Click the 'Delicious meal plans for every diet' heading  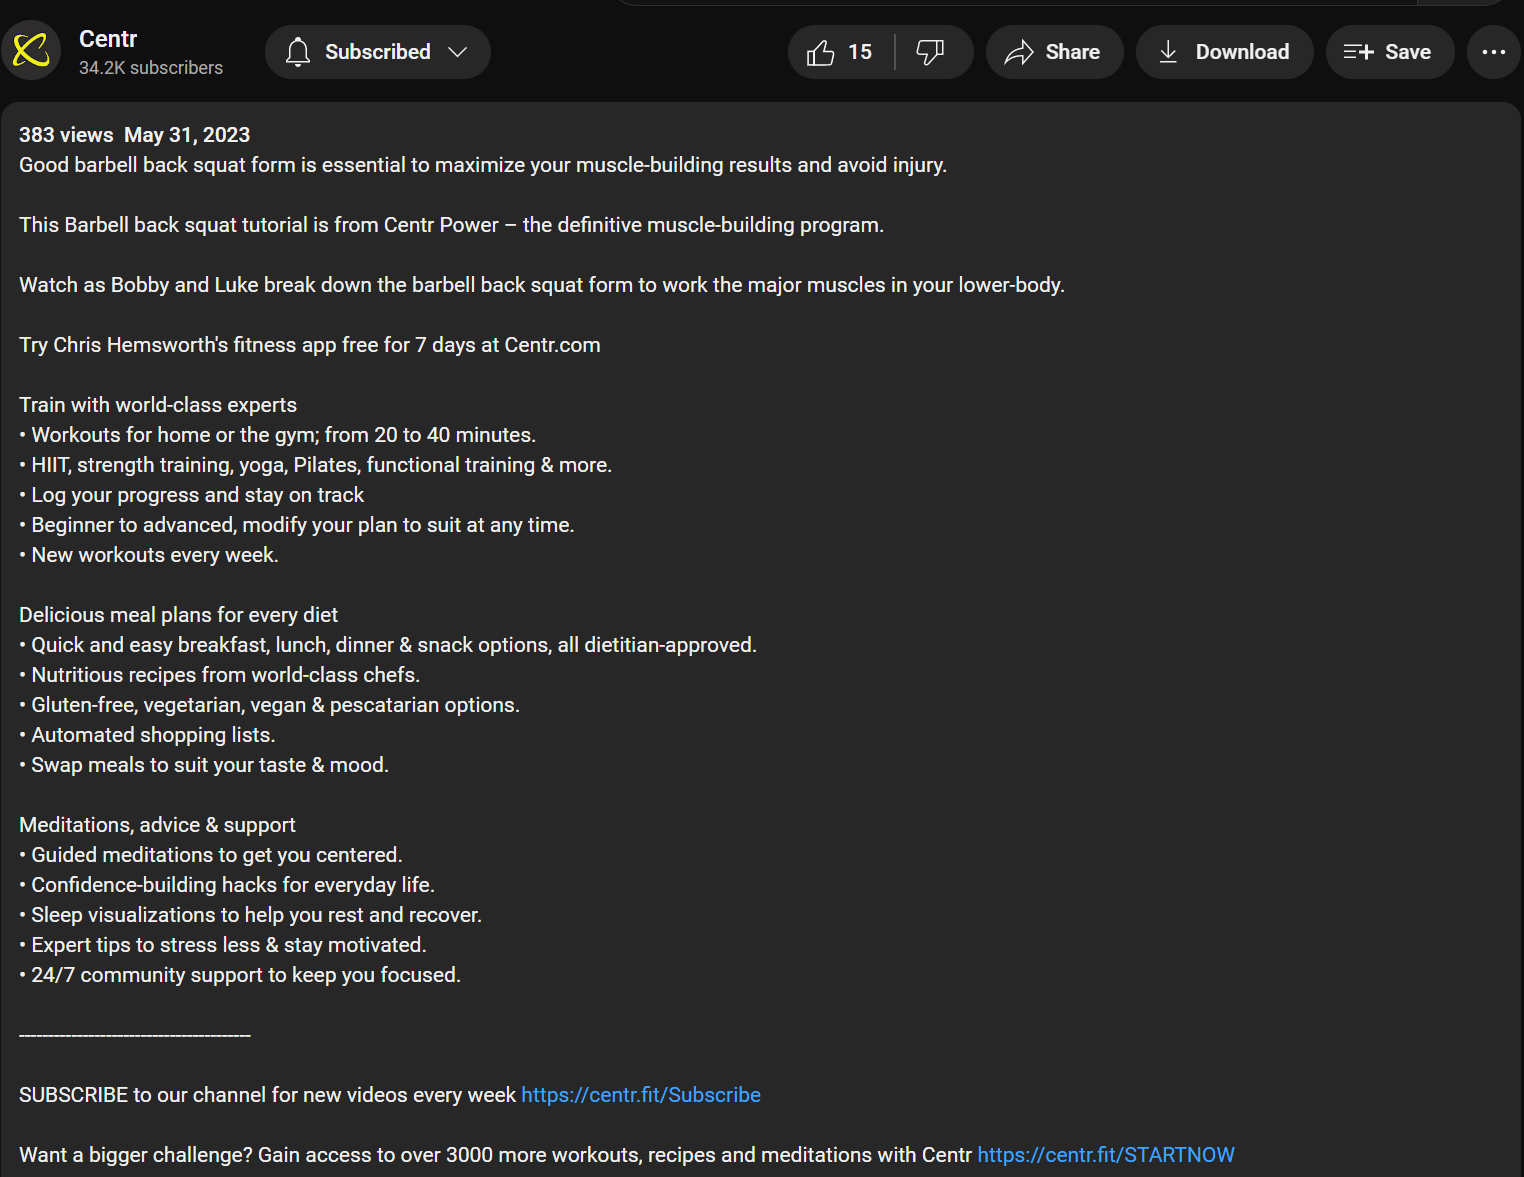(178, 615)
